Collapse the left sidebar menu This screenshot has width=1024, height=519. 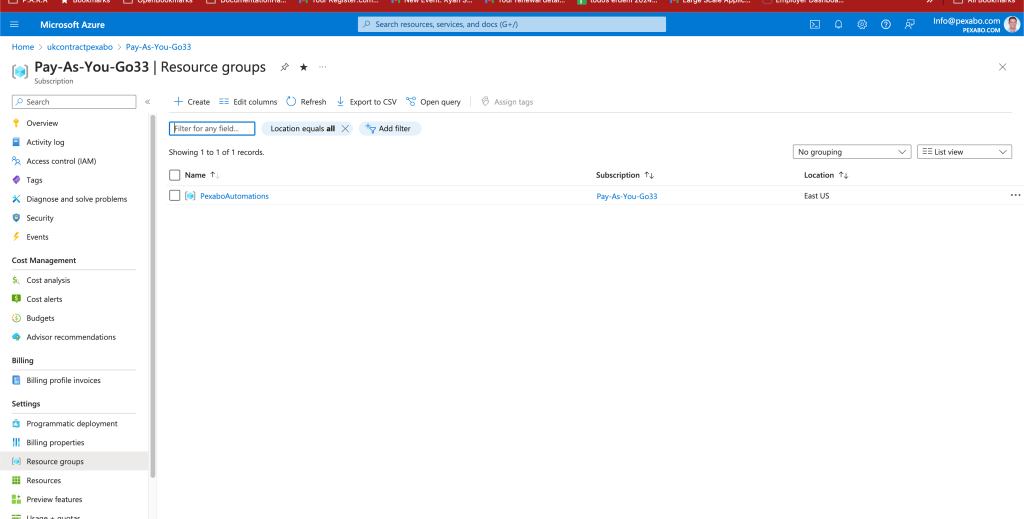point(148,102)
